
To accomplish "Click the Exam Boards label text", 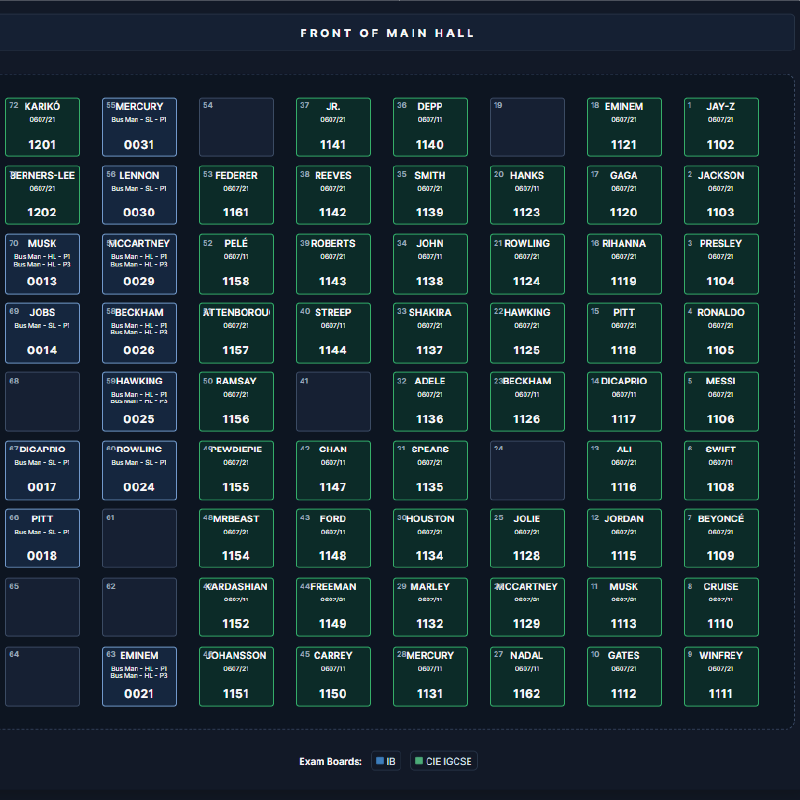I will (x=330, y=761).
